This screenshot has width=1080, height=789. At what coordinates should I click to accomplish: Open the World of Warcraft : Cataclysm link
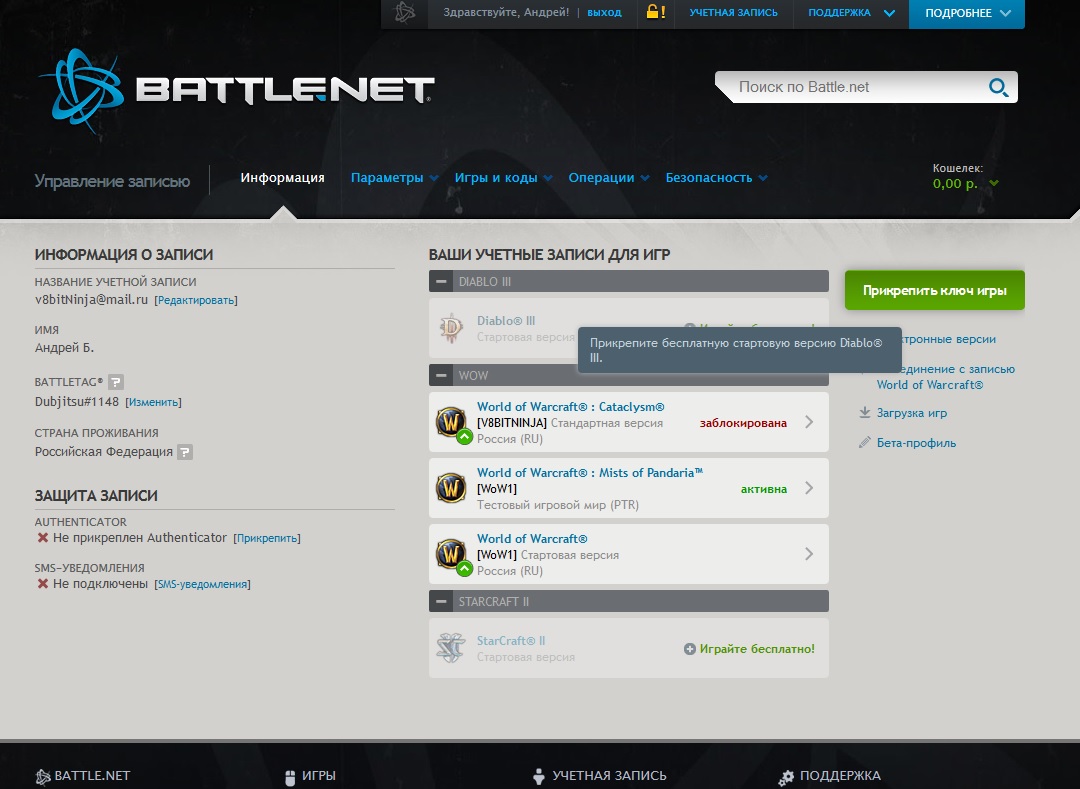click(571, 407)
